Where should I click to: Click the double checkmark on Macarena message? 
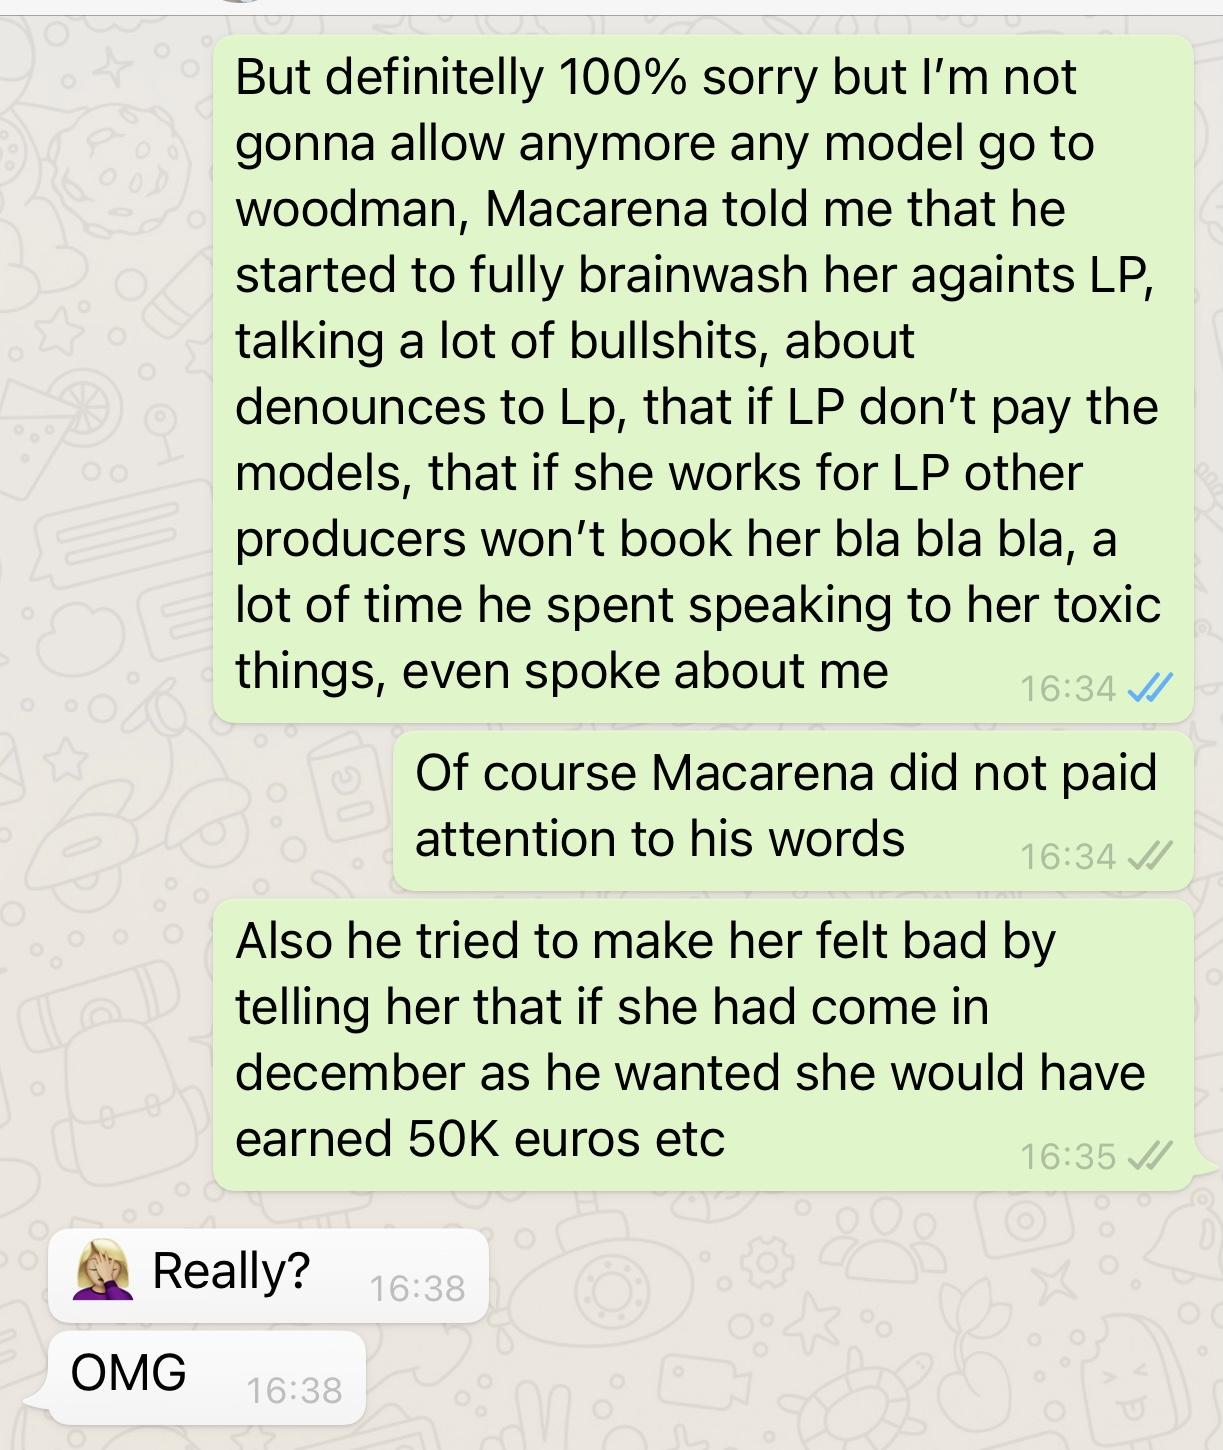click(1149, 856)
